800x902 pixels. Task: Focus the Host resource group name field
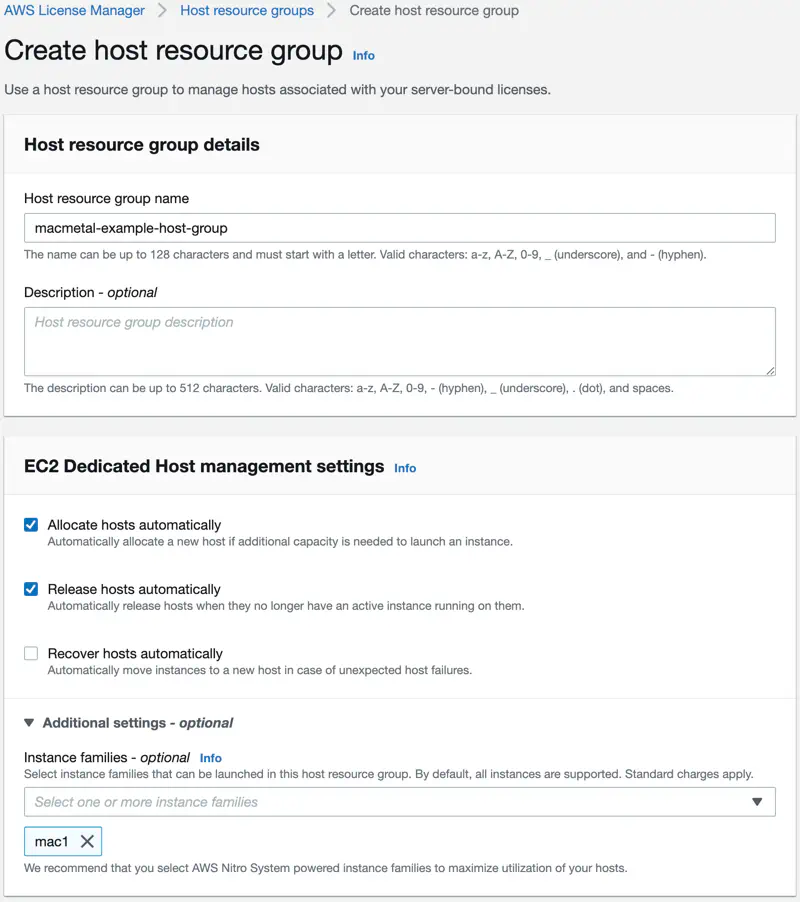coord(400,227)
